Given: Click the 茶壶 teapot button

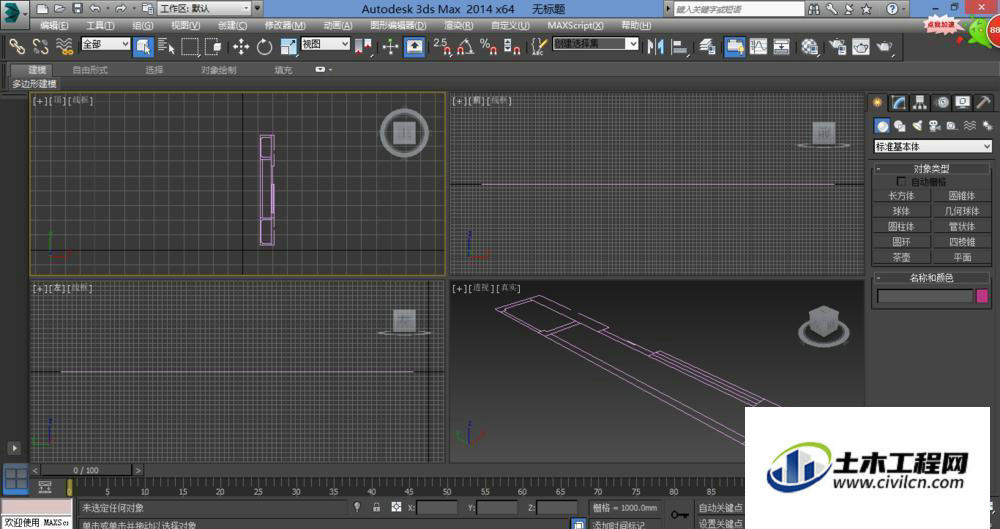Looking at the screenshot, I should click(901, 257).
